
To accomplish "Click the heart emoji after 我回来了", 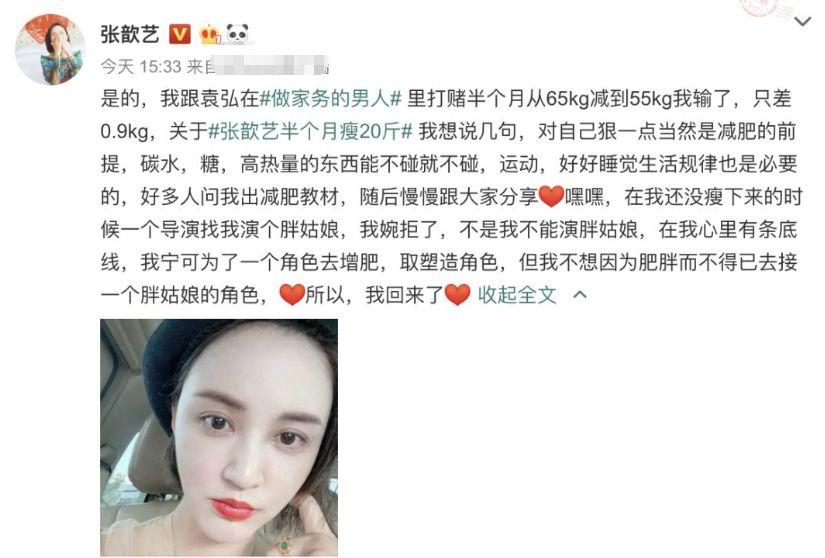I will coord(457,295).
